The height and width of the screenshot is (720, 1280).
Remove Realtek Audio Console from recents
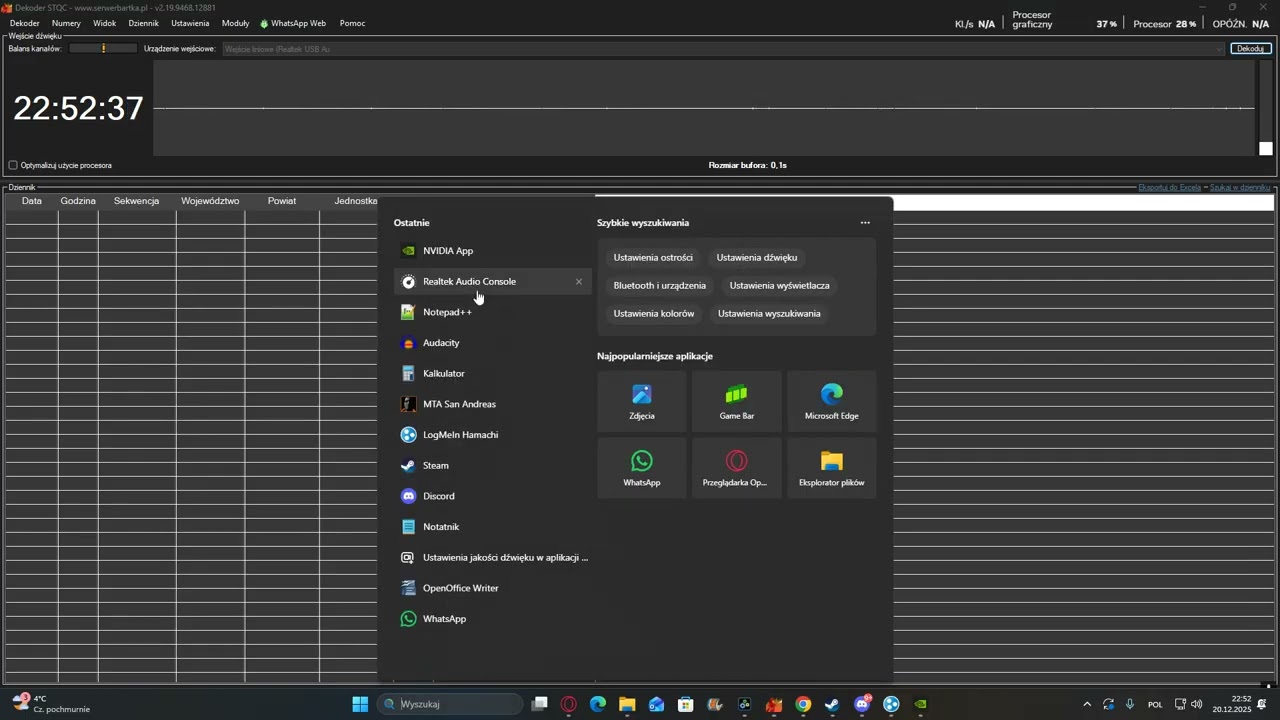(579, 282)
